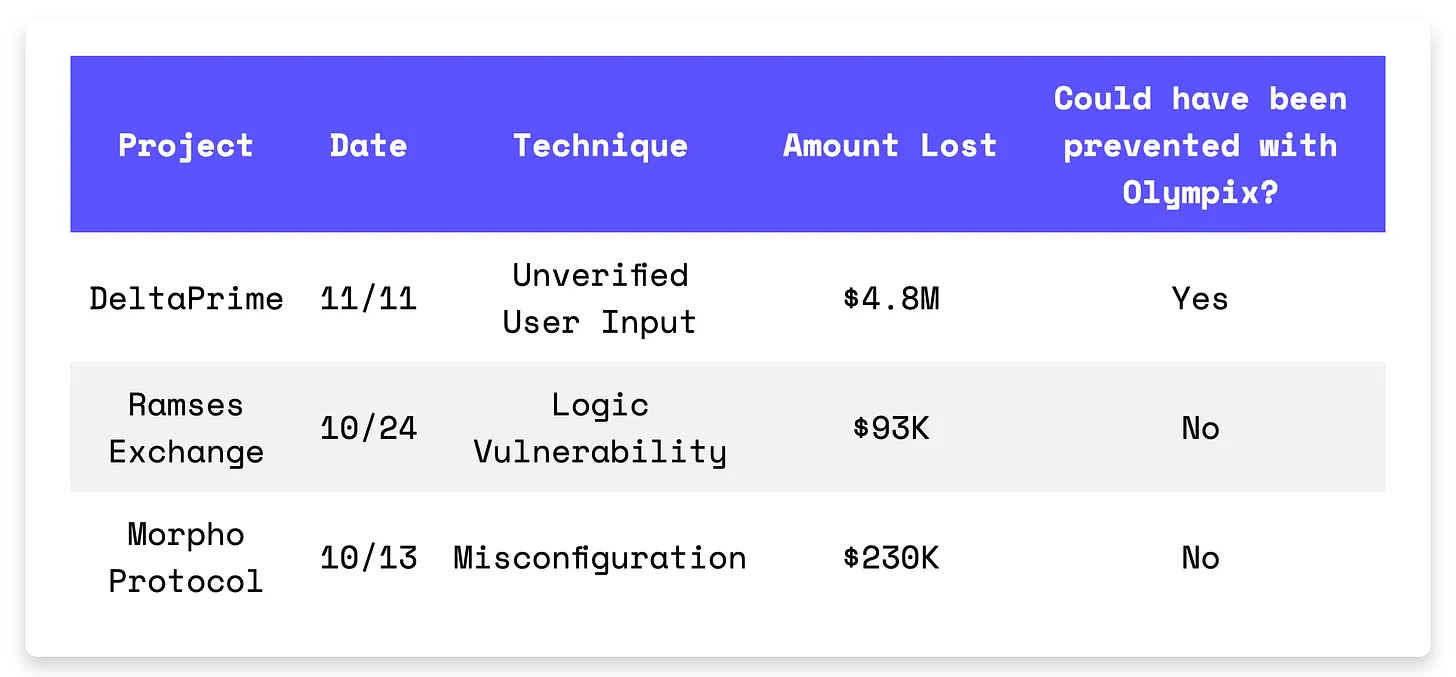Screen dimensions: 1456x677
Task: Click the 10/13 date cell
Action: tap(368, 557)
